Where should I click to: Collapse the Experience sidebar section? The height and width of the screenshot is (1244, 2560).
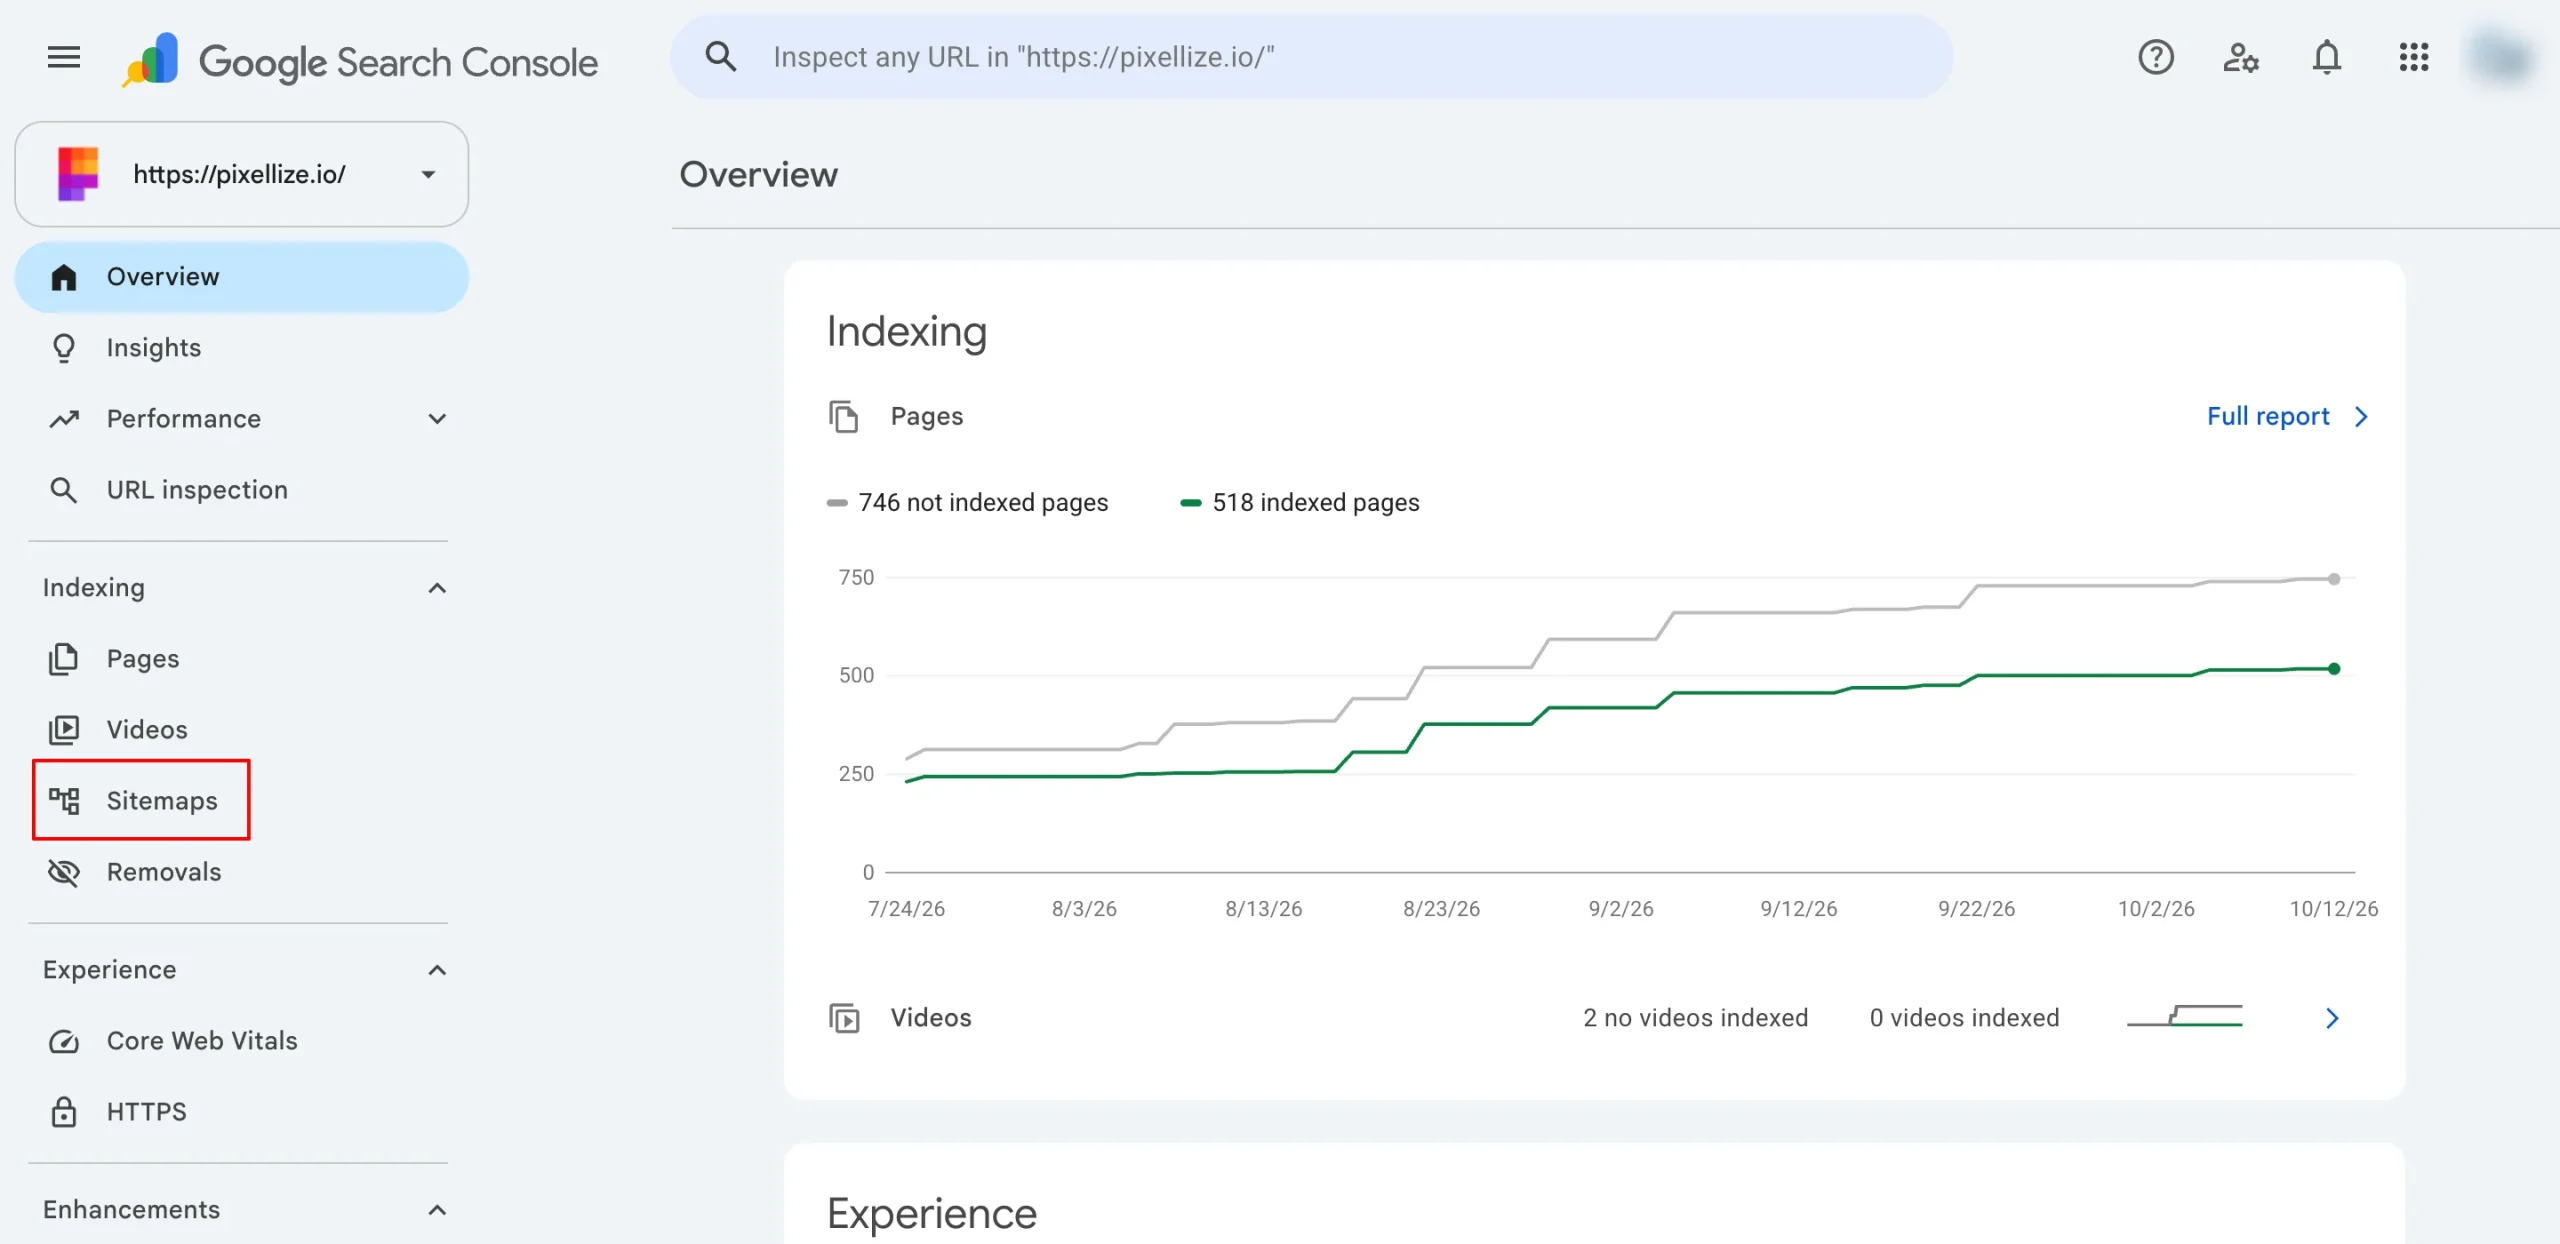point(437,970)
